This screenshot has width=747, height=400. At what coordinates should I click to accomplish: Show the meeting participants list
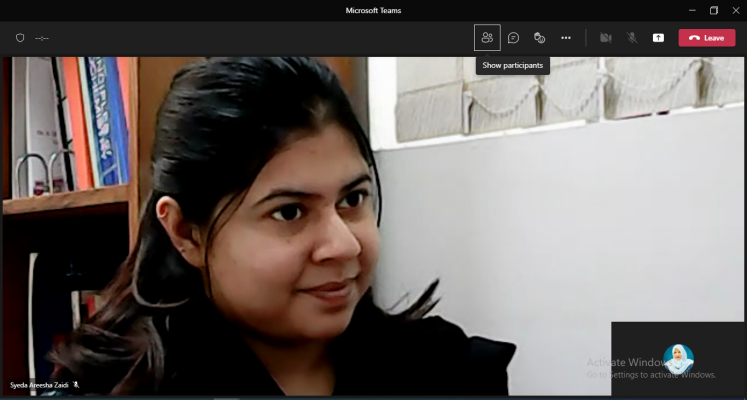point(487,38)
